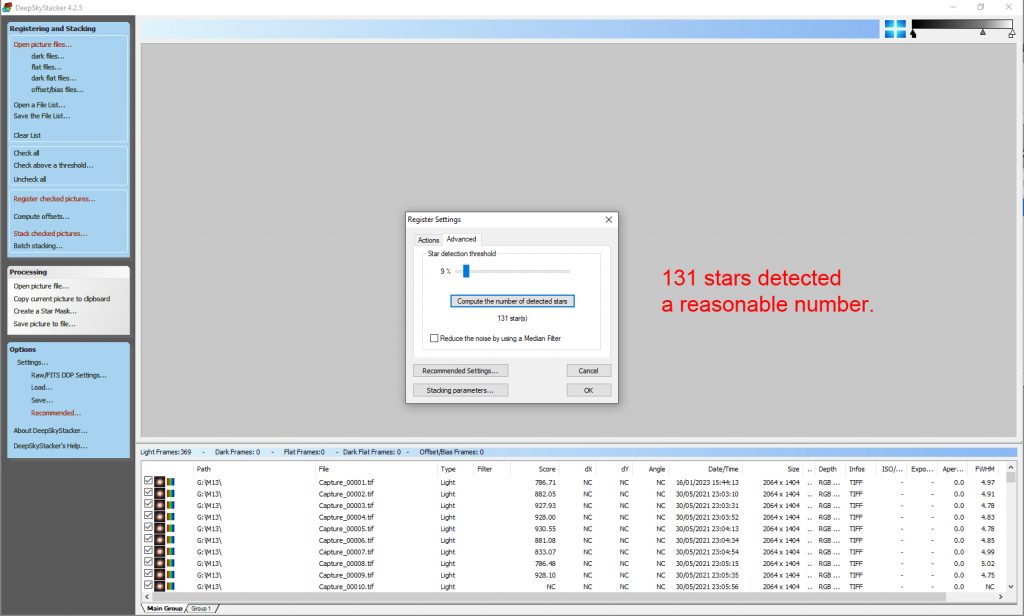Open the Group 1 tab
1024x616 pixels.
201,608
